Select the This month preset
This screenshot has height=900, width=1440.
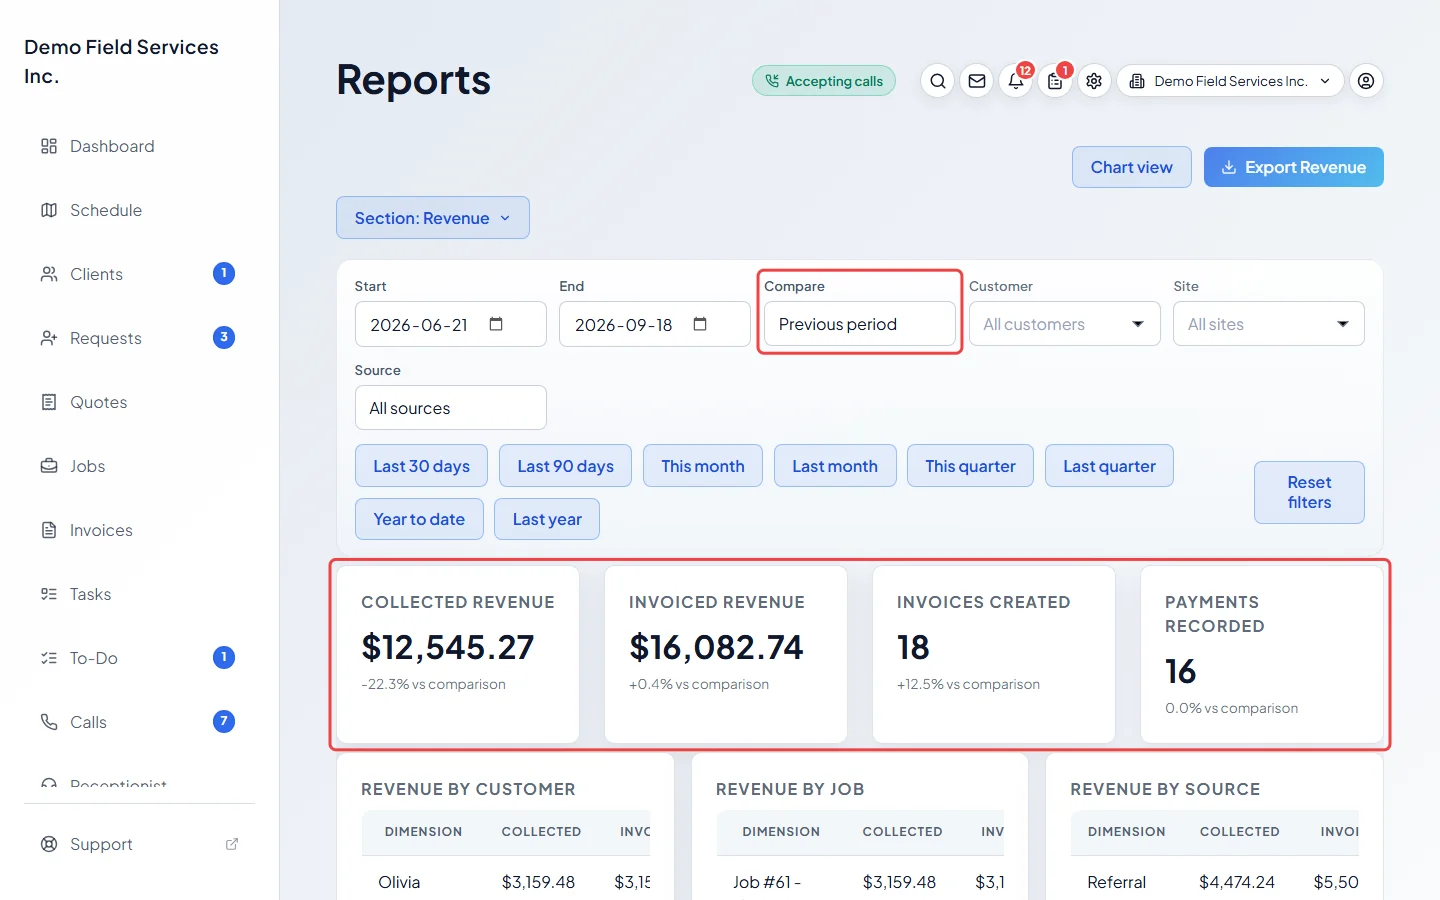pyautogui.click(x=703, y=466)
